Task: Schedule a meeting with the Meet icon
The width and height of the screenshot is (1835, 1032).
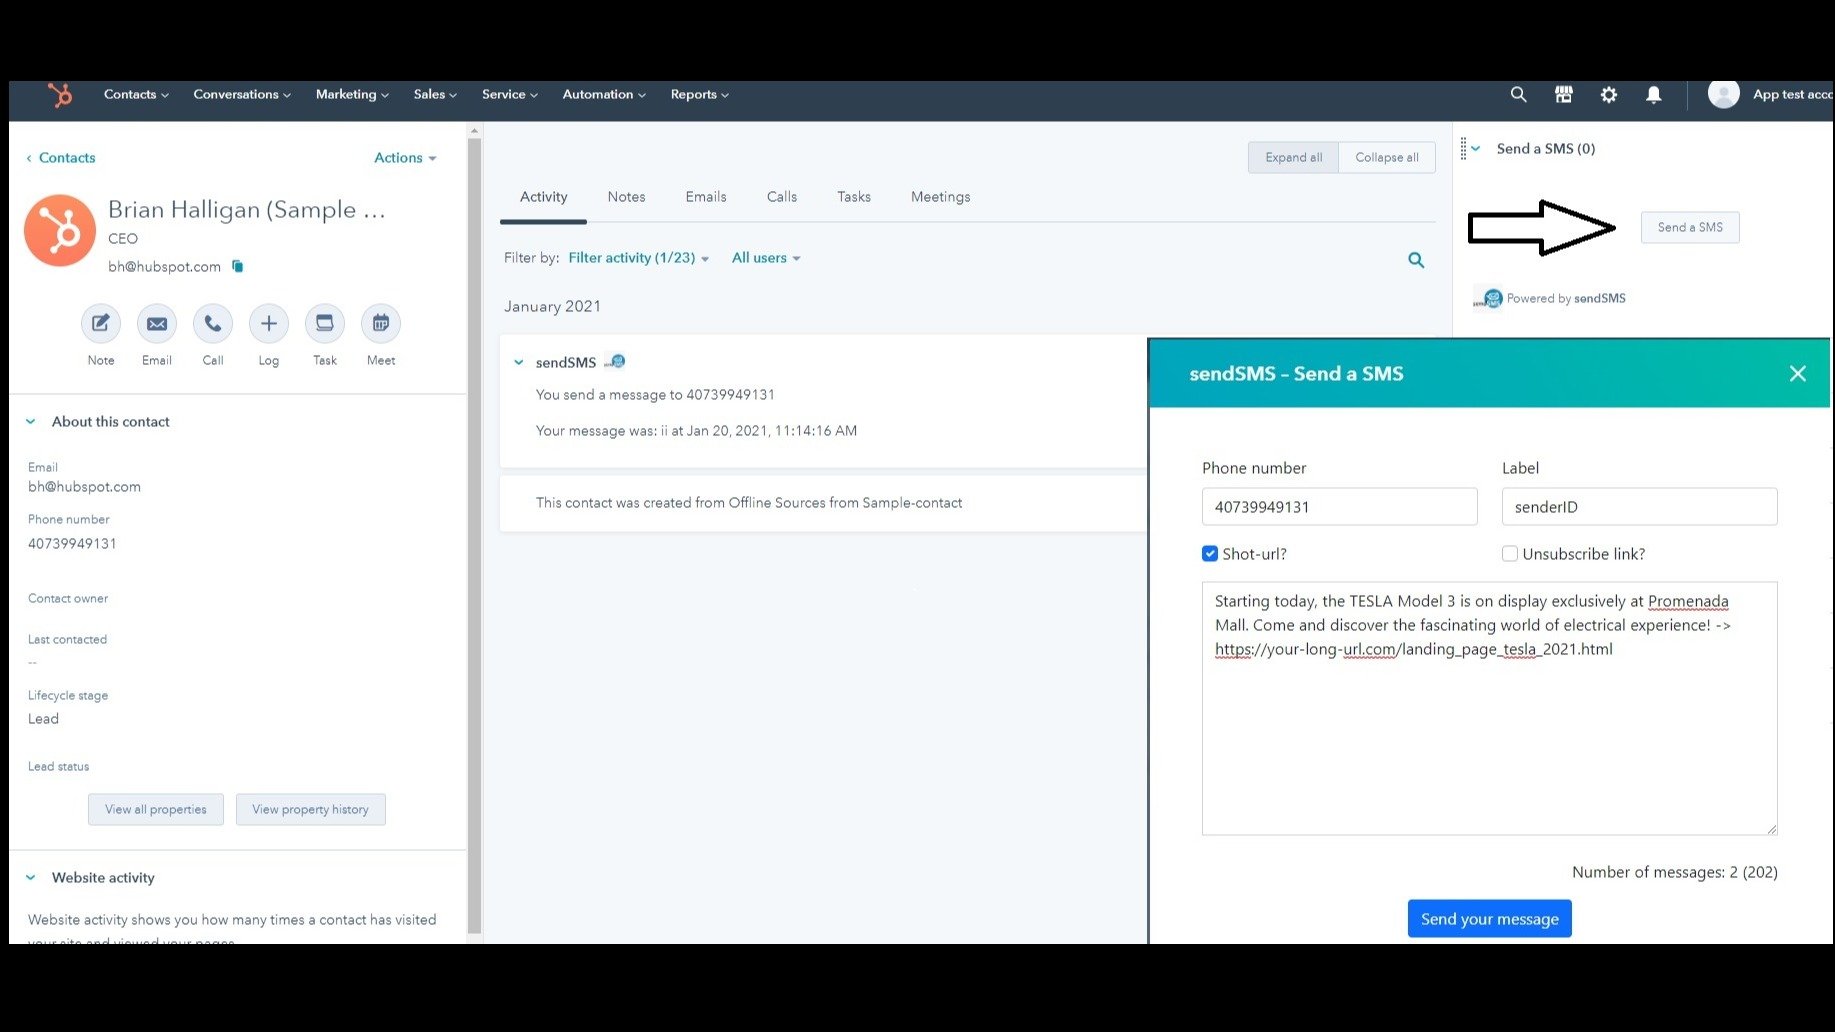Action: point(381,324)
